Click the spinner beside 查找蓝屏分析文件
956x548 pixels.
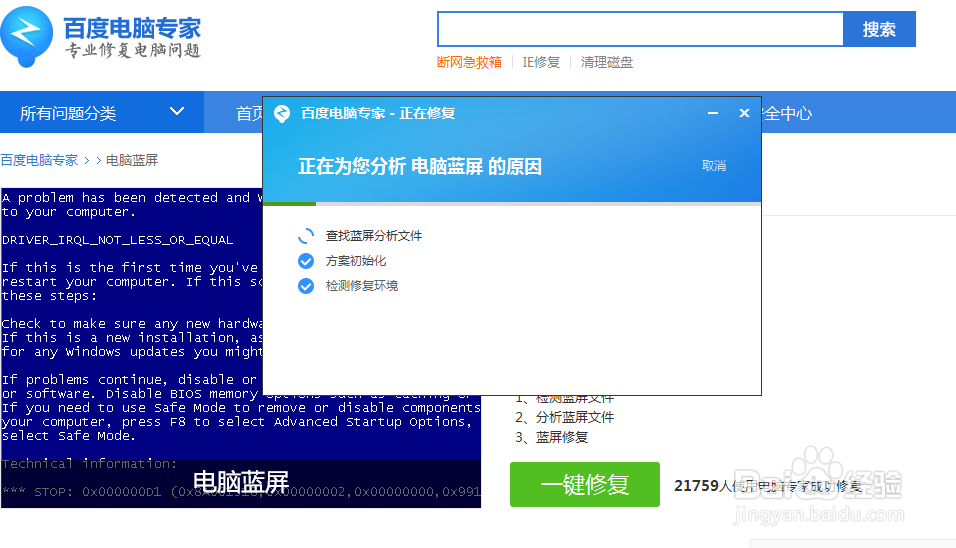point(306,236)
